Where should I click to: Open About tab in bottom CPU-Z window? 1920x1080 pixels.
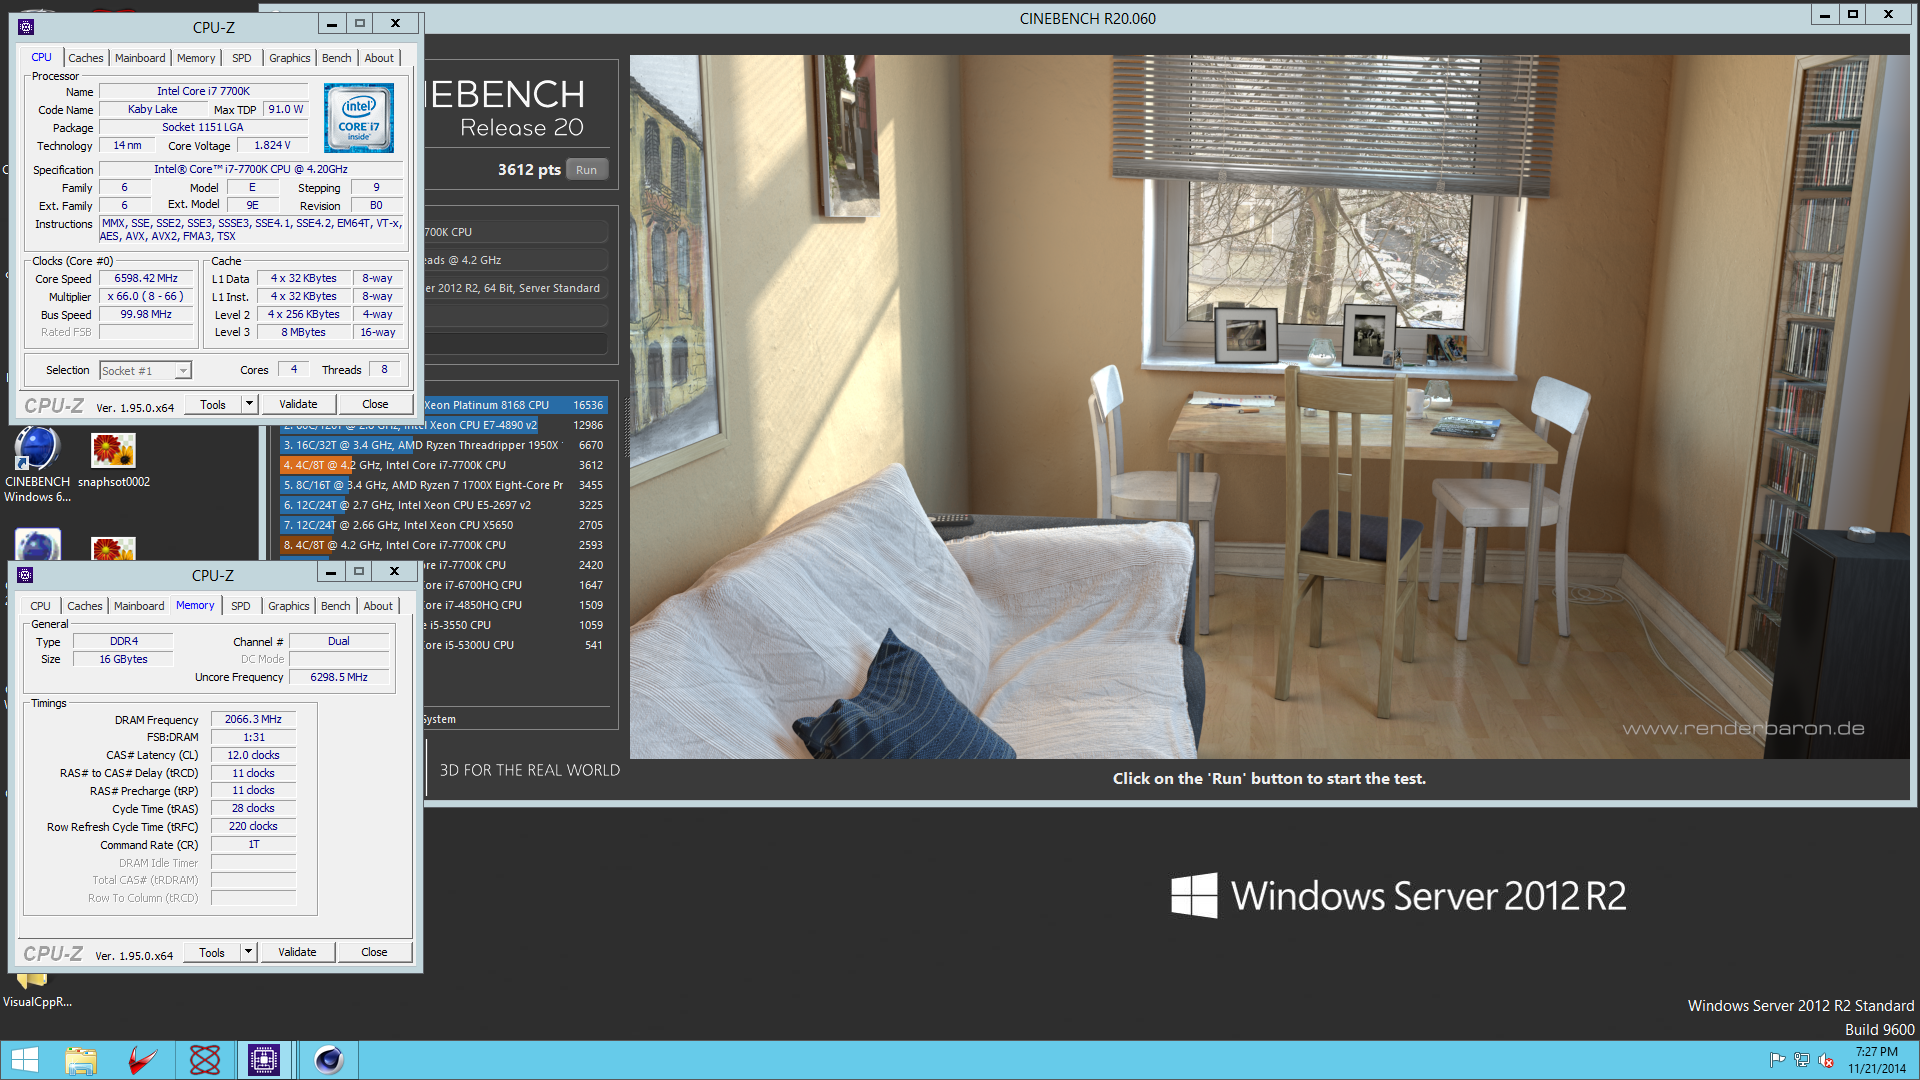(x=378, y=606)
